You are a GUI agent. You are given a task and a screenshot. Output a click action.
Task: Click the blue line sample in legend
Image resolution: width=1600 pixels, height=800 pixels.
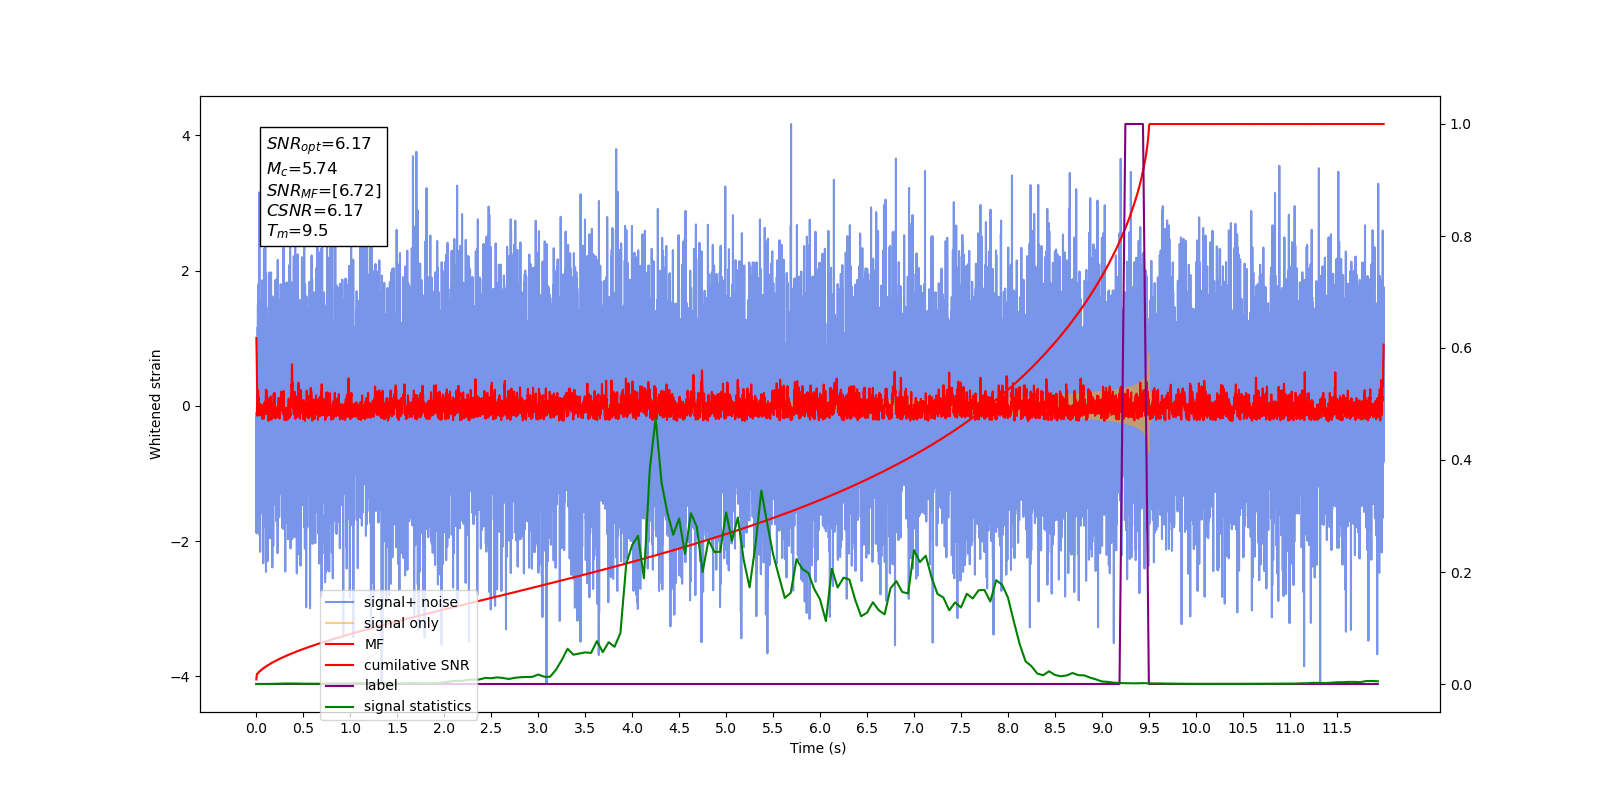(x=340, y=602)
